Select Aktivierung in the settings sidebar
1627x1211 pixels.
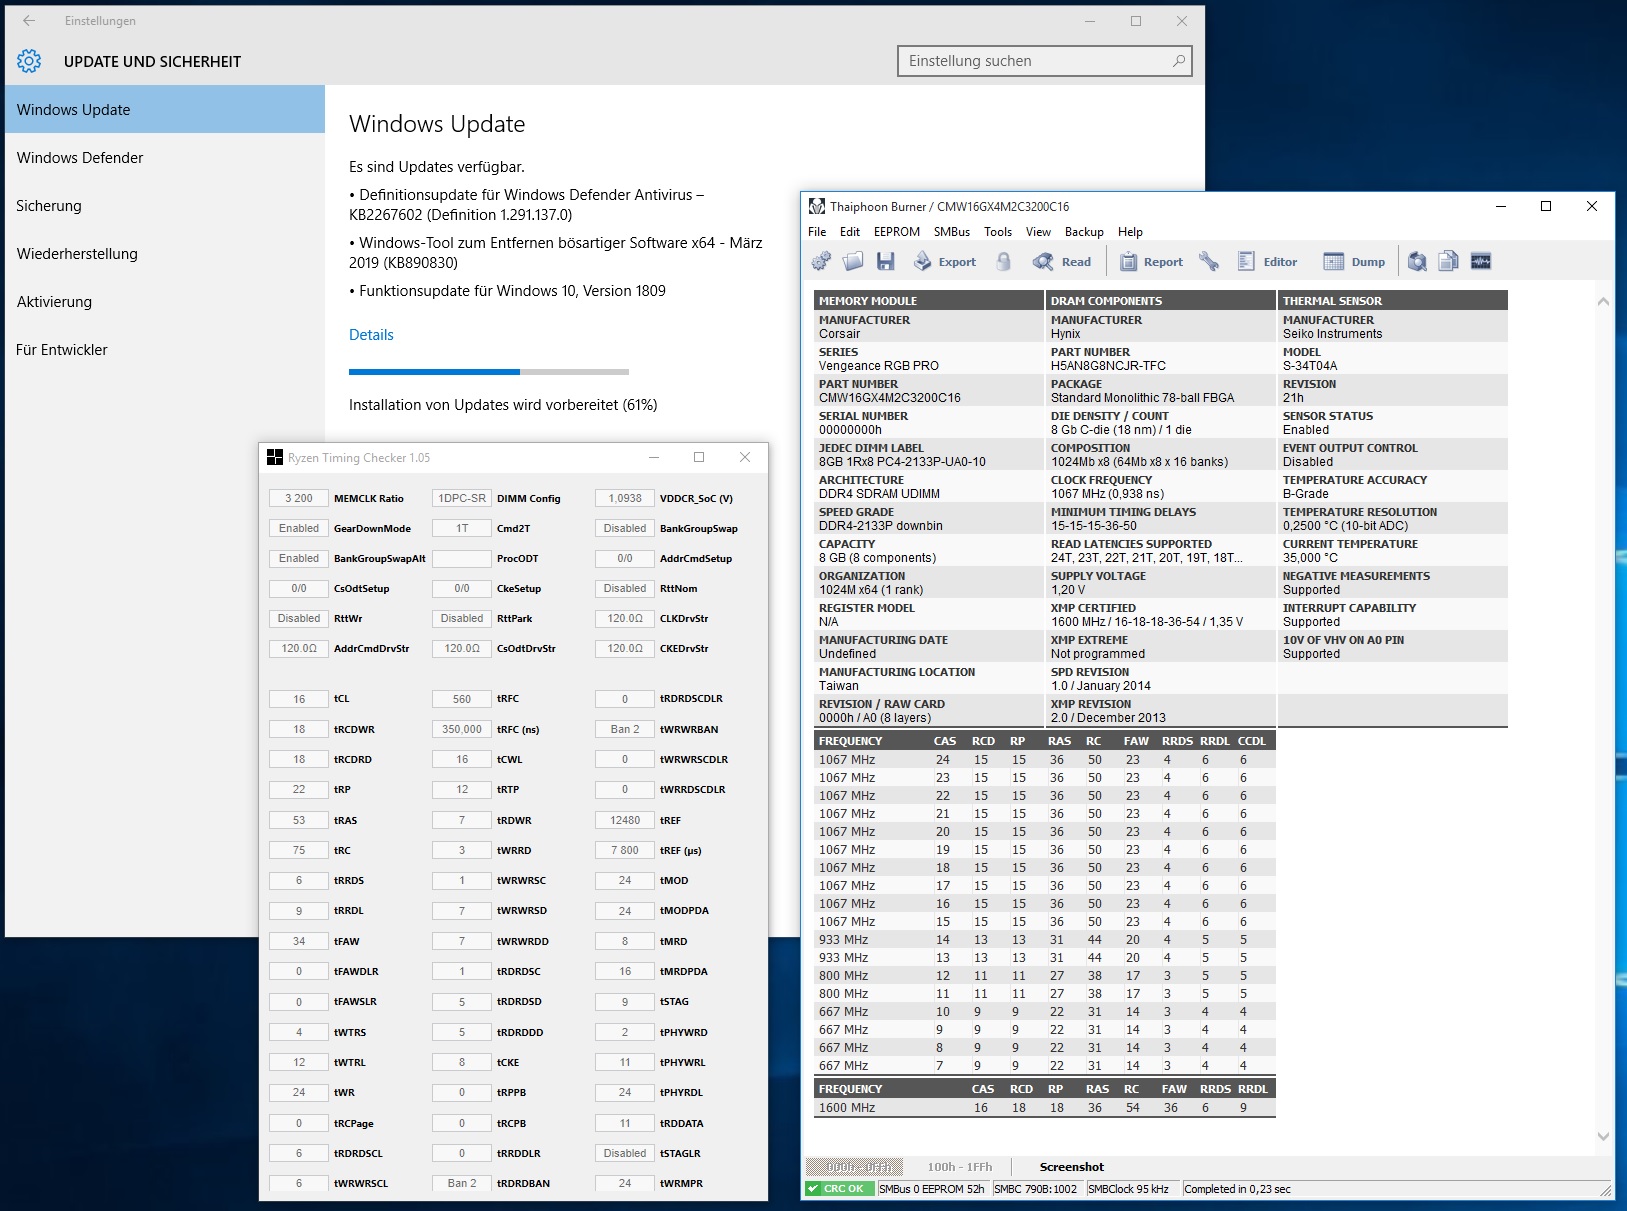165,301
